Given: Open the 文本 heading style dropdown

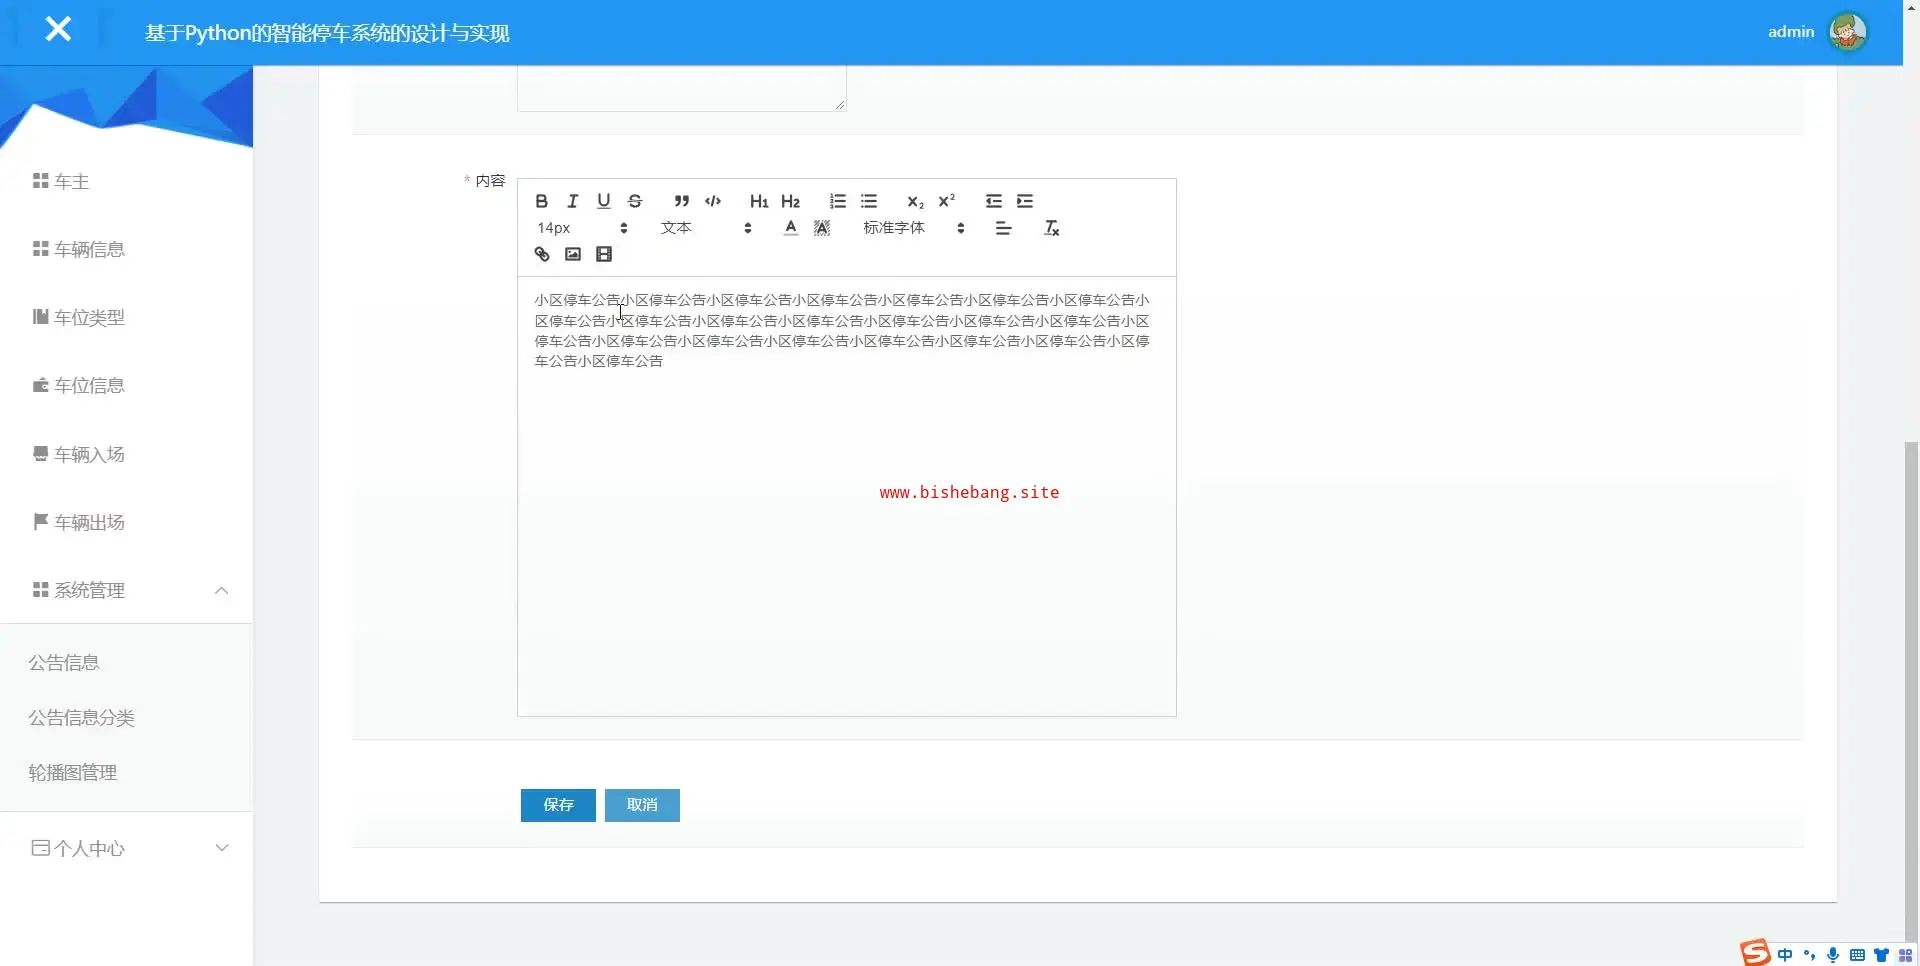Looking at the screenshot, I should (705, 228).
